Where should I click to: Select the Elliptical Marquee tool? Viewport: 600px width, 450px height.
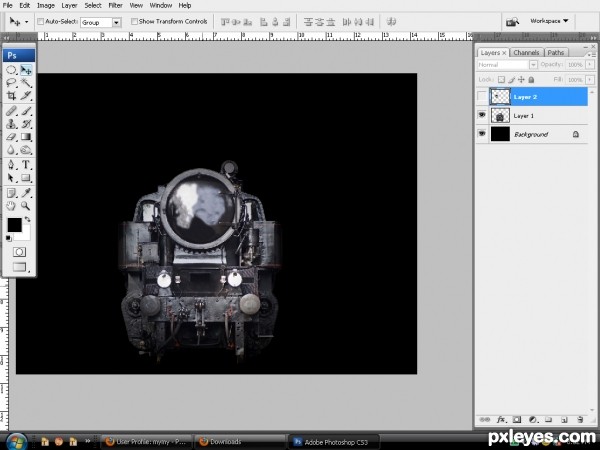[x=11, y=70]
